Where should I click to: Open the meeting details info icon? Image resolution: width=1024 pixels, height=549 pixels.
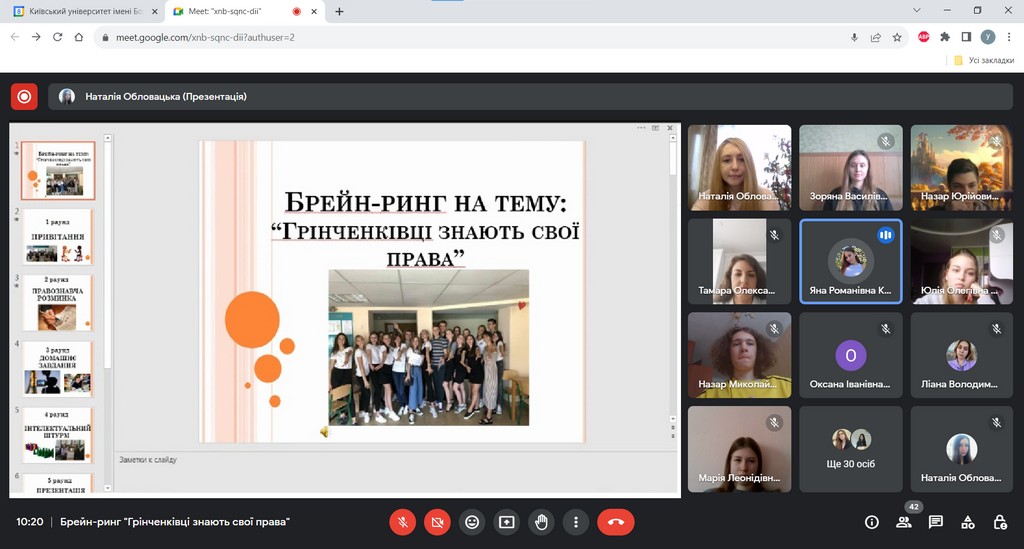click(x=871, y=522)
